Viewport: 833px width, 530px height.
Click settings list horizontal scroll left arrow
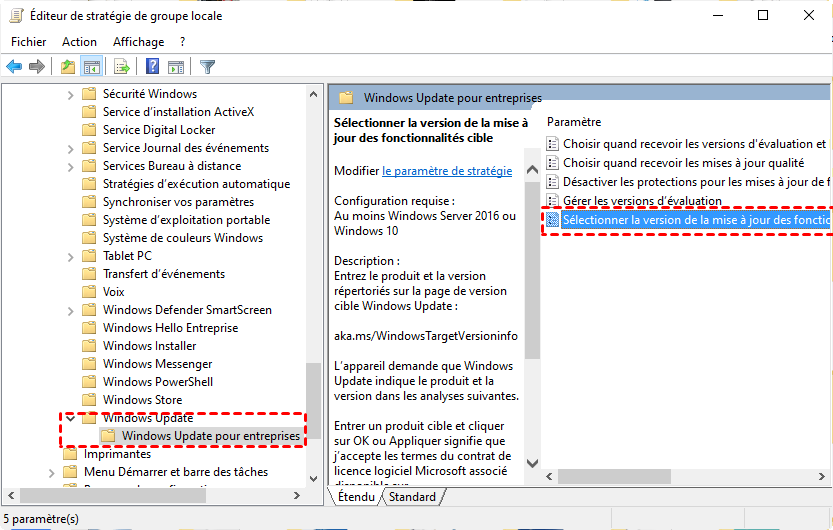pyautogui.click(x=549, y=476)
